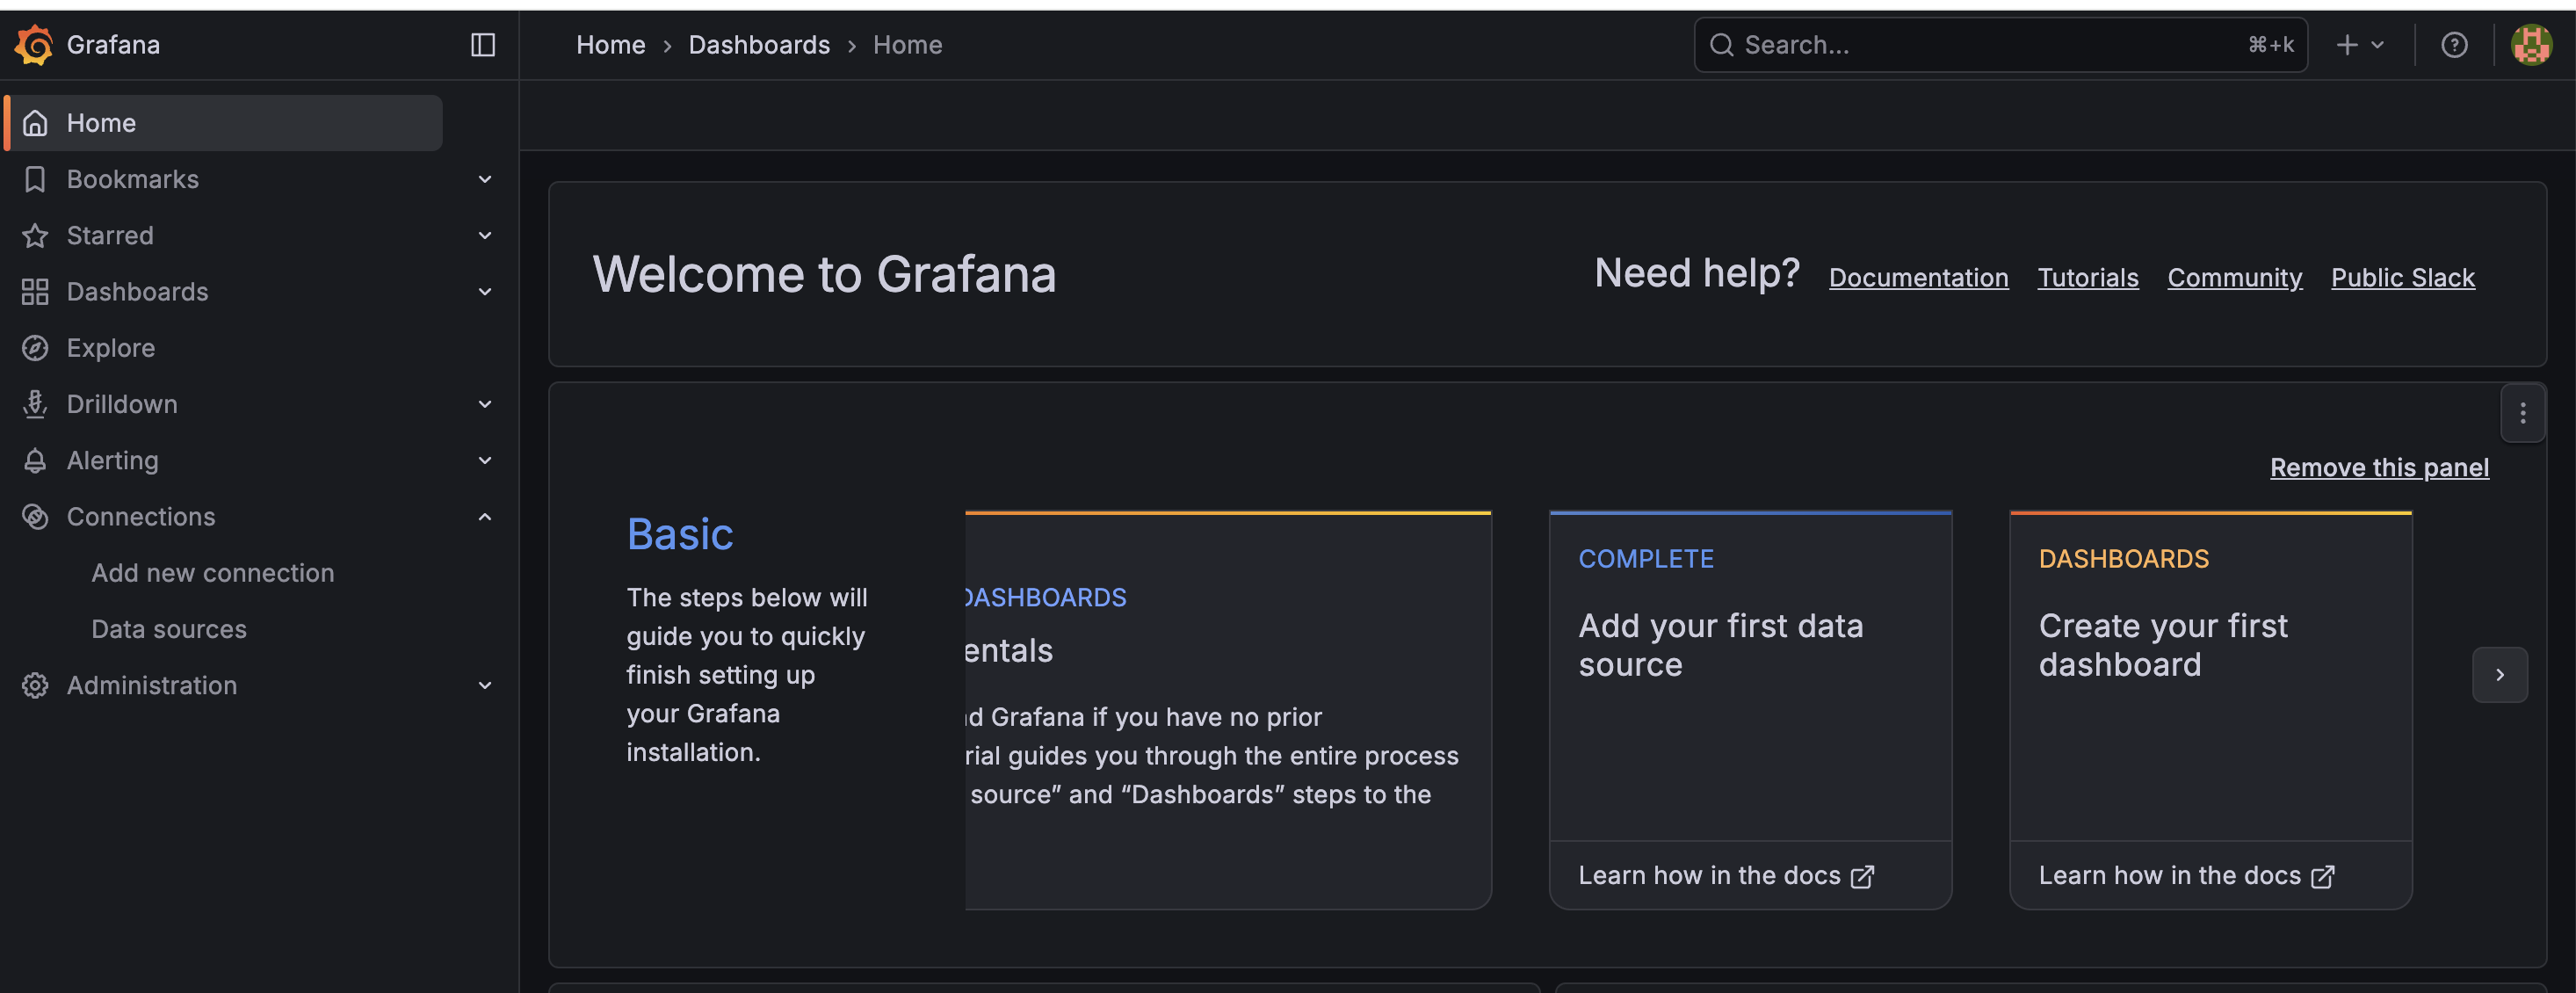Click the Basic heading text
Viewport: 2576px width, 993px height.
(x=680, y=534)
